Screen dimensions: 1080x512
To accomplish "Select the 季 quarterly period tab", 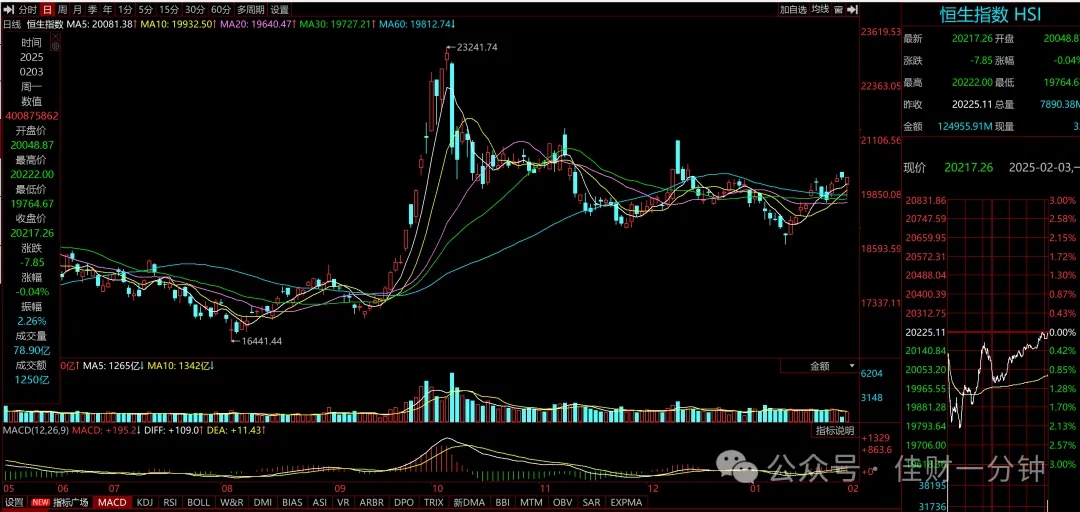I will pyautogui.click(x=92, y=10).
